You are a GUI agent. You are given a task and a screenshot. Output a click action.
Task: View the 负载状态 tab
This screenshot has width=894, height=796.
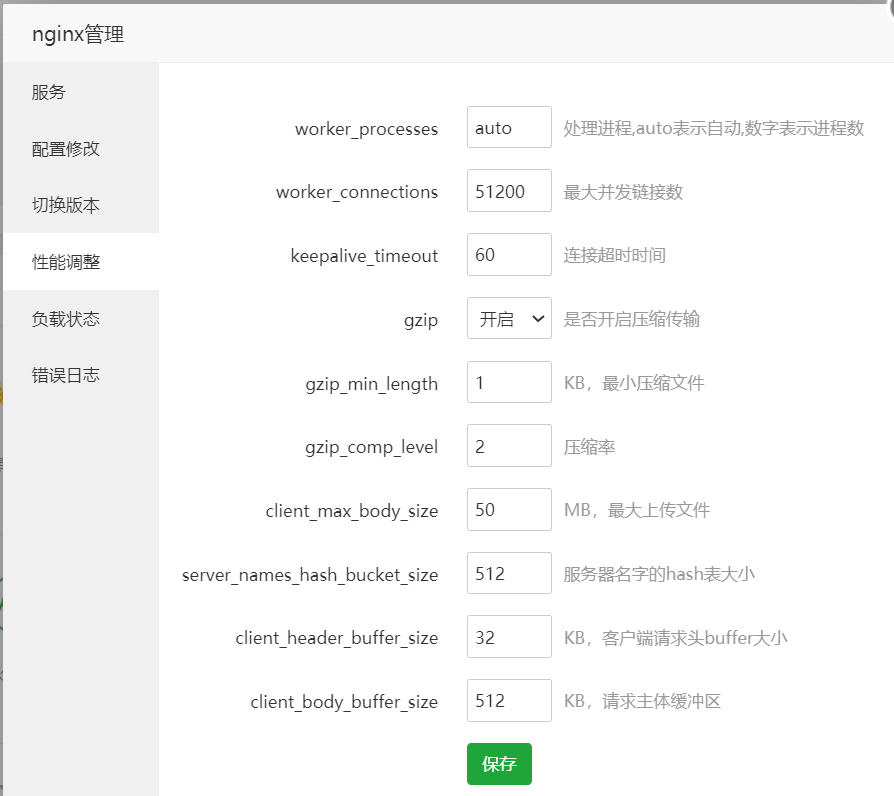tap(81, 318)
